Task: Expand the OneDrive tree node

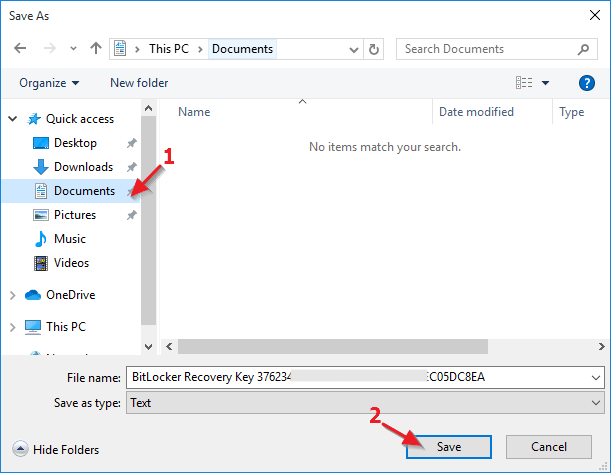Action: (12, 295)
